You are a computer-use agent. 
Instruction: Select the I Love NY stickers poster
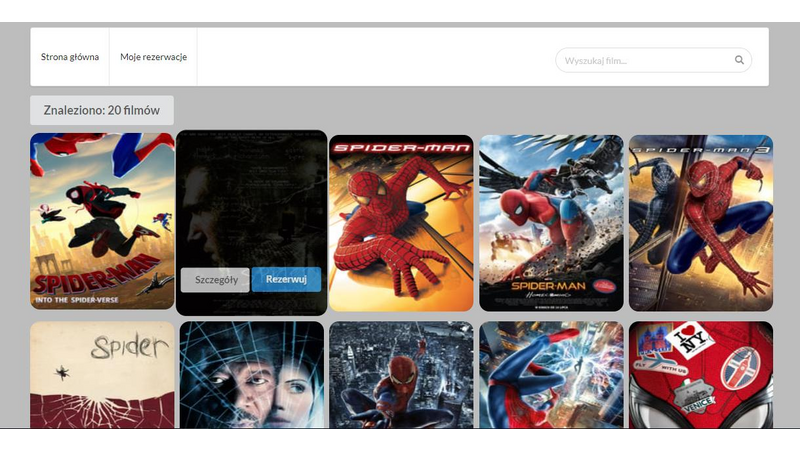click(x=701, y=374)
